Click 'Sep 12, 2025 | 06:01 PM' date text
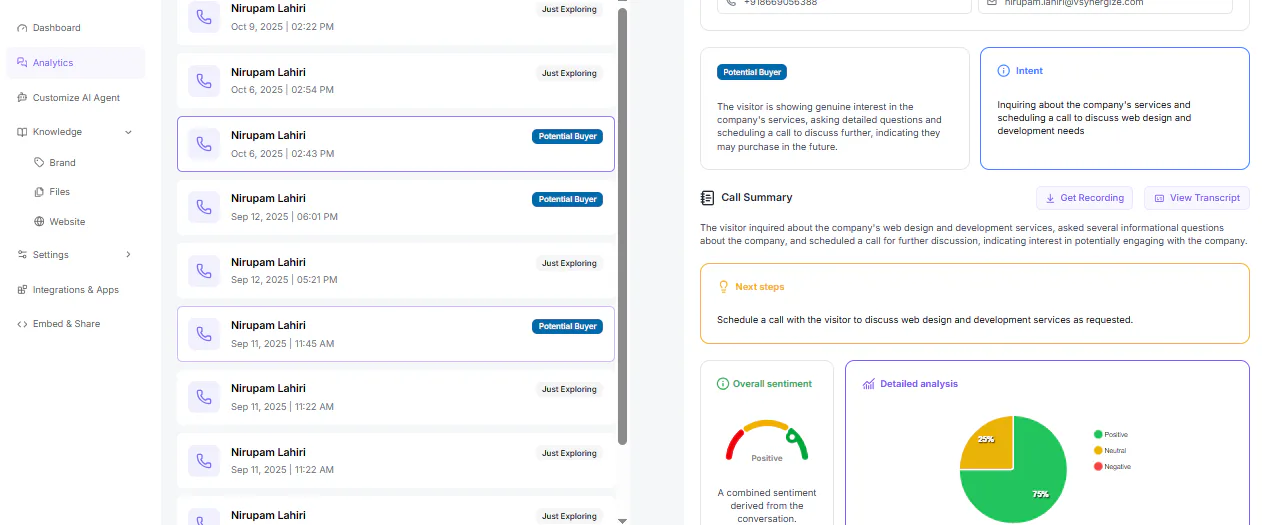 click(x=284, y=216)
